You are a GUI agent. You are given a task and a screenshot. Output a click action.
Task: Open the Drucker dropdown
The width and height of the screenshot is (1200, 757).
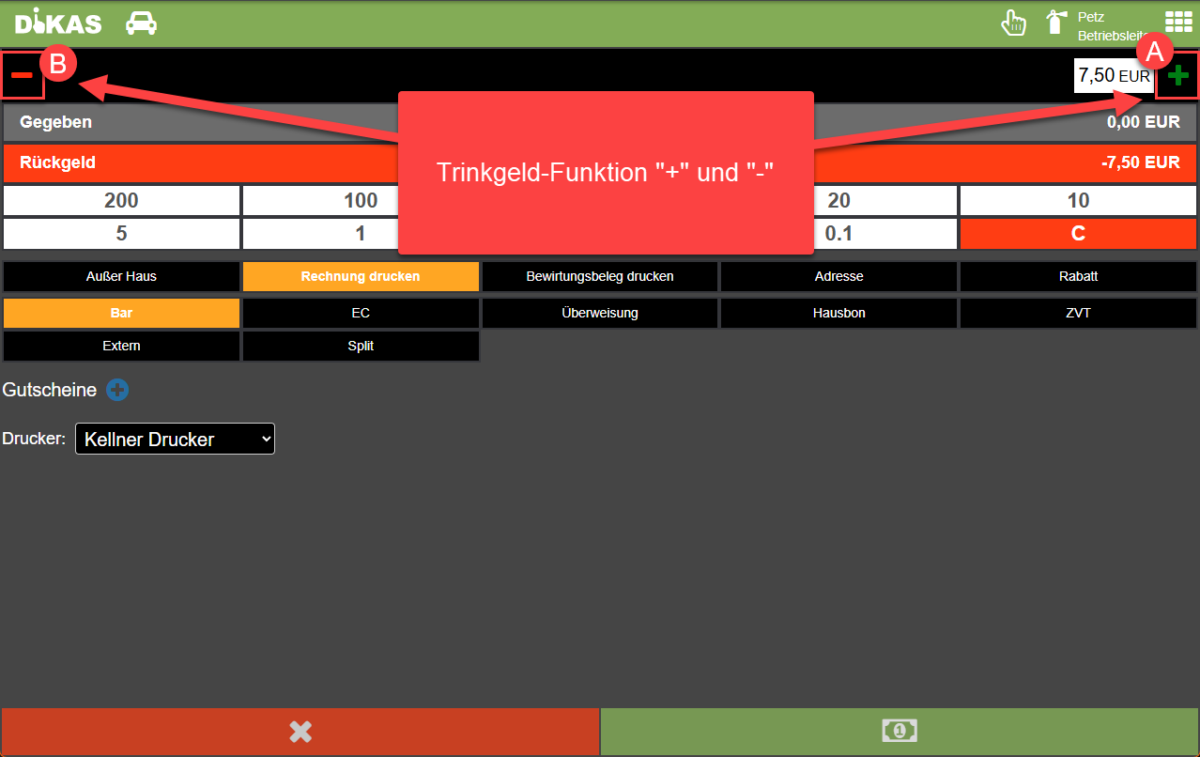(175, 439)
